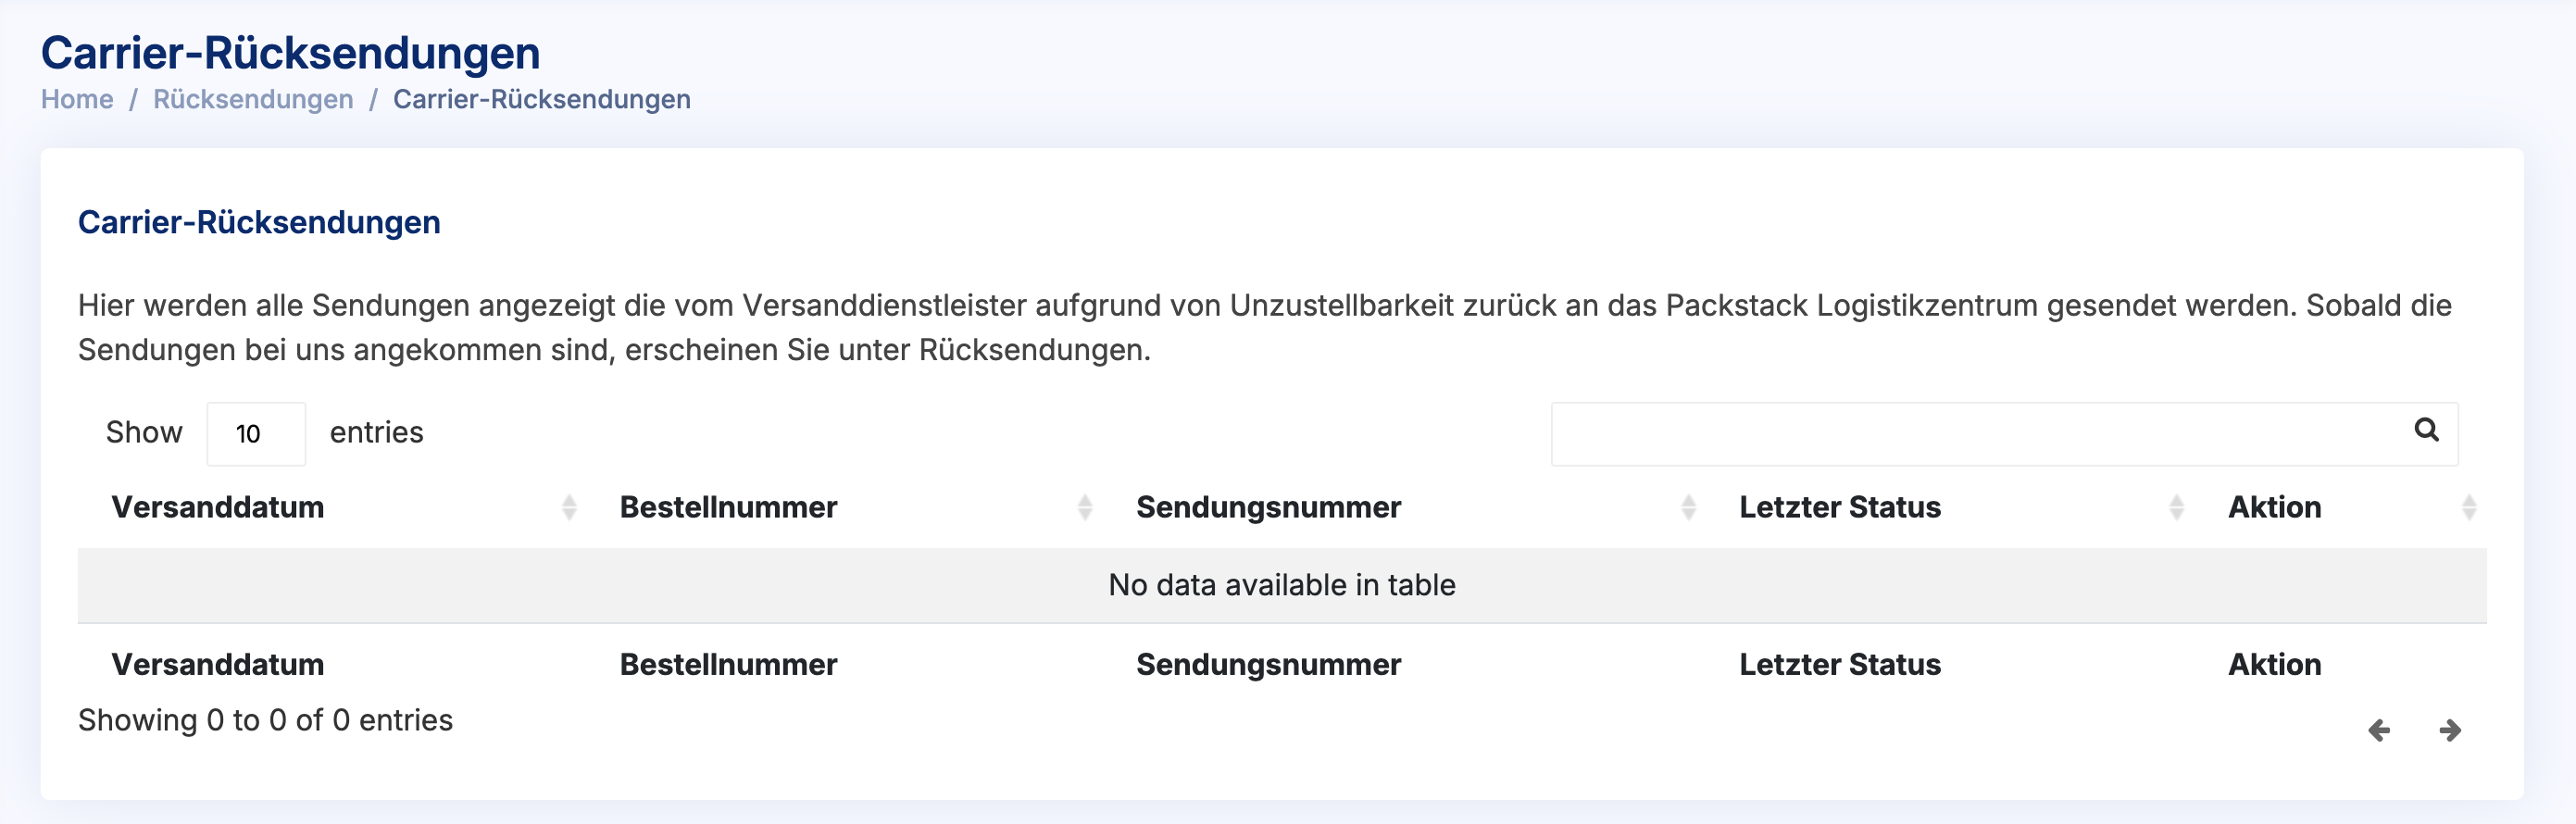This screenshot has height=824, width=2576.
Task: Open the Show entries count dropdown
Action: [x=255, y=433]
